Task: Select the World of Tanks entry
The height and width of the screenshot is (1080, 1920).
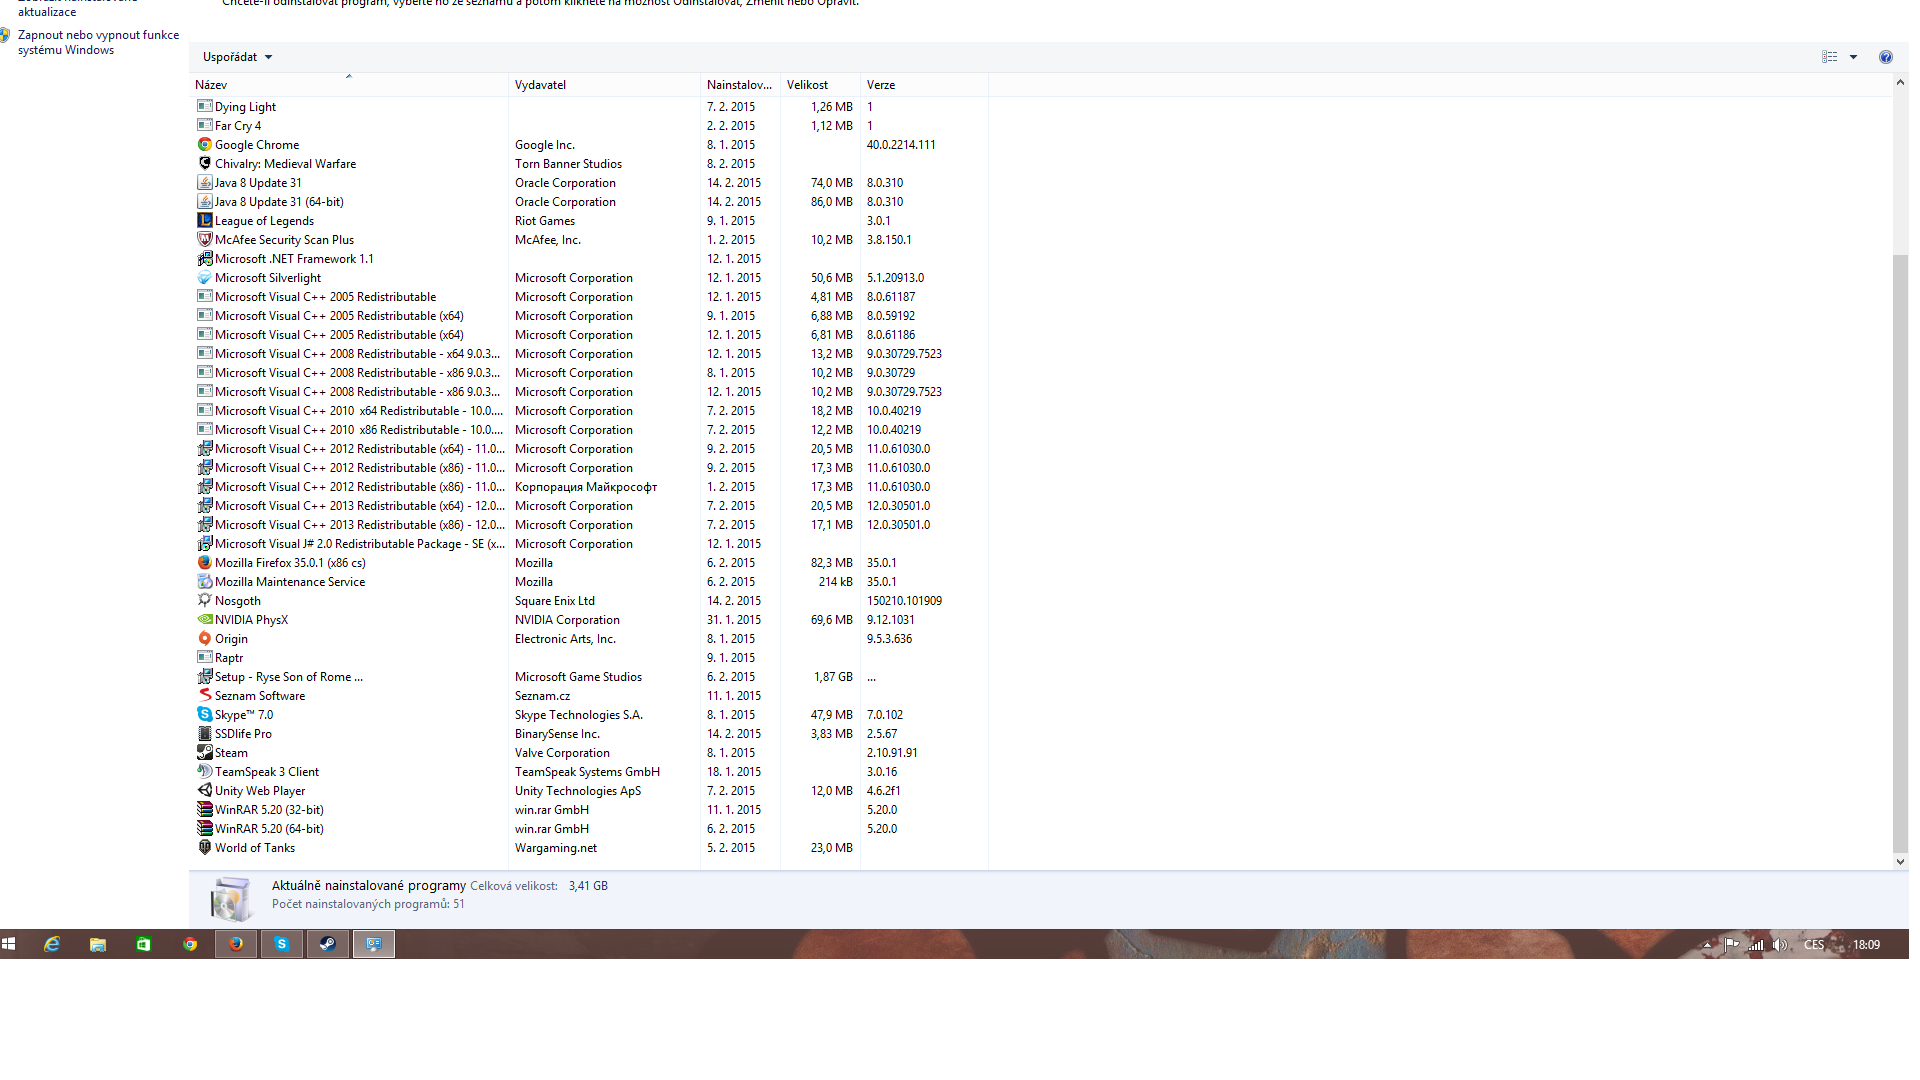Action: [255, 848]
